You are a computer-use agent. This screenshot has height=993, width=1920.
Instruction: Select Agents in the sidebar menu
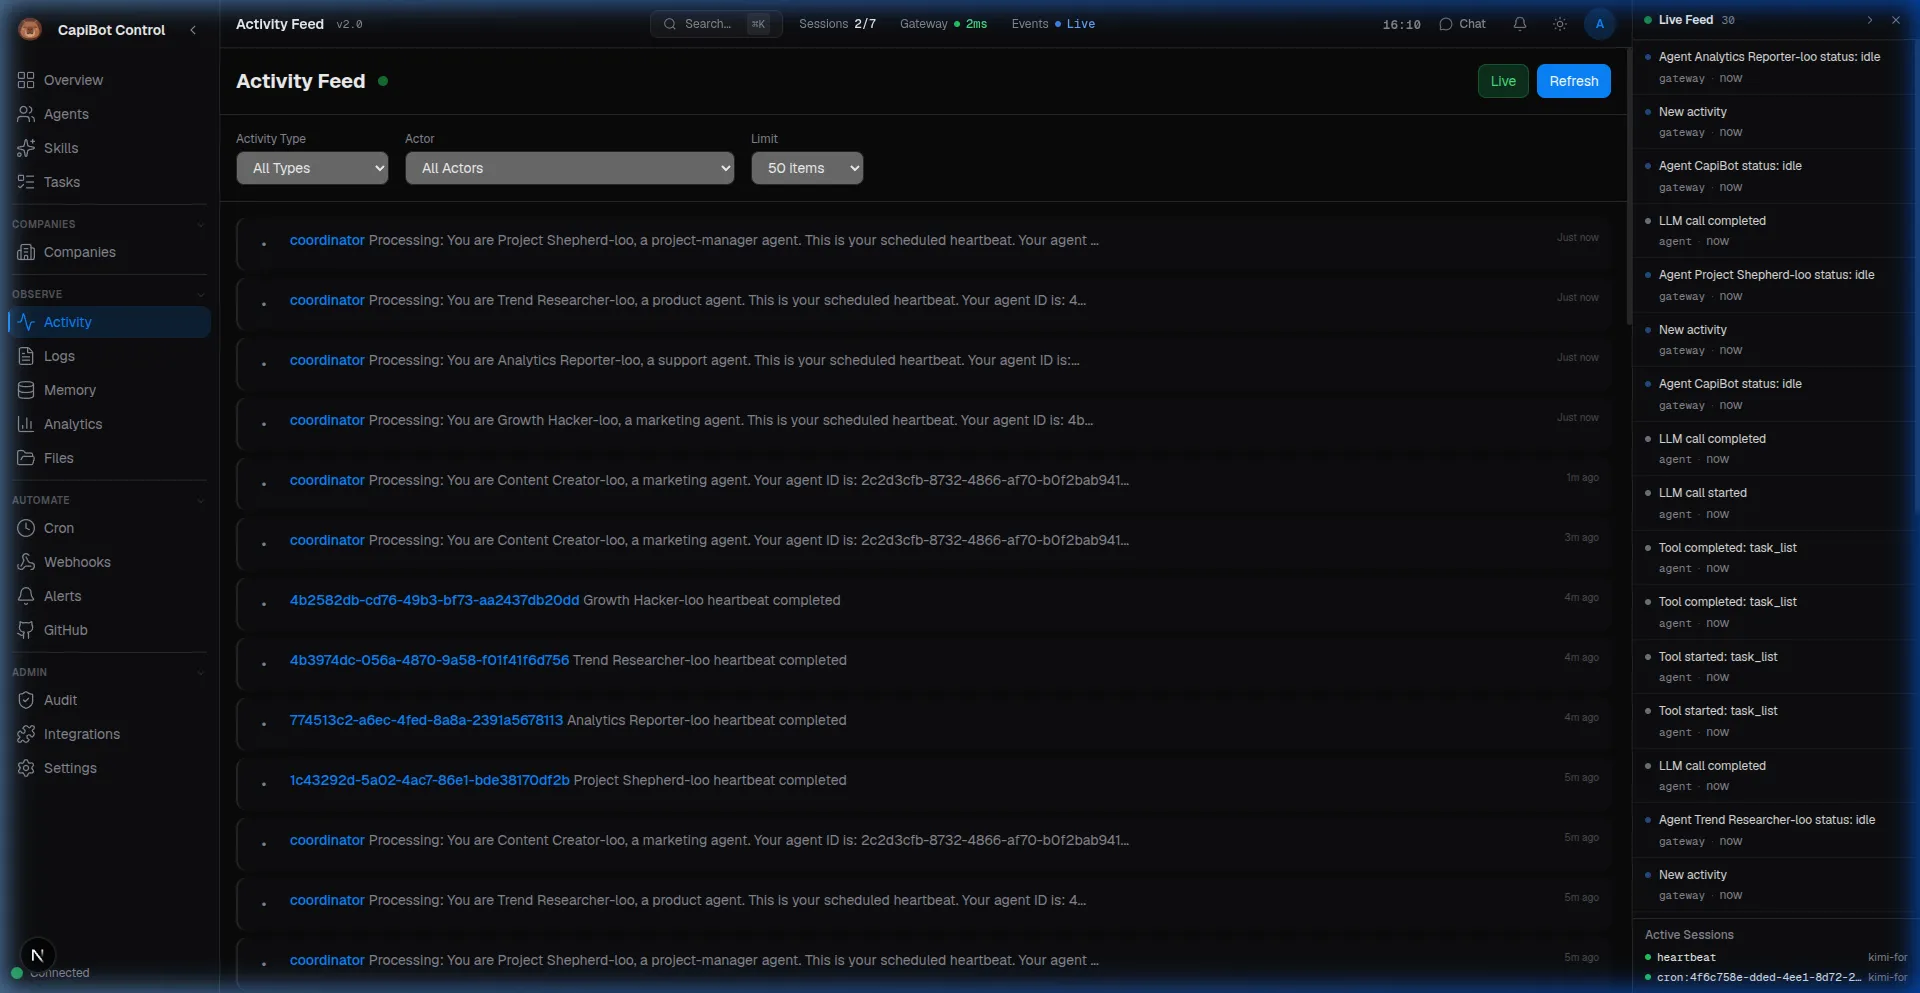66,114
